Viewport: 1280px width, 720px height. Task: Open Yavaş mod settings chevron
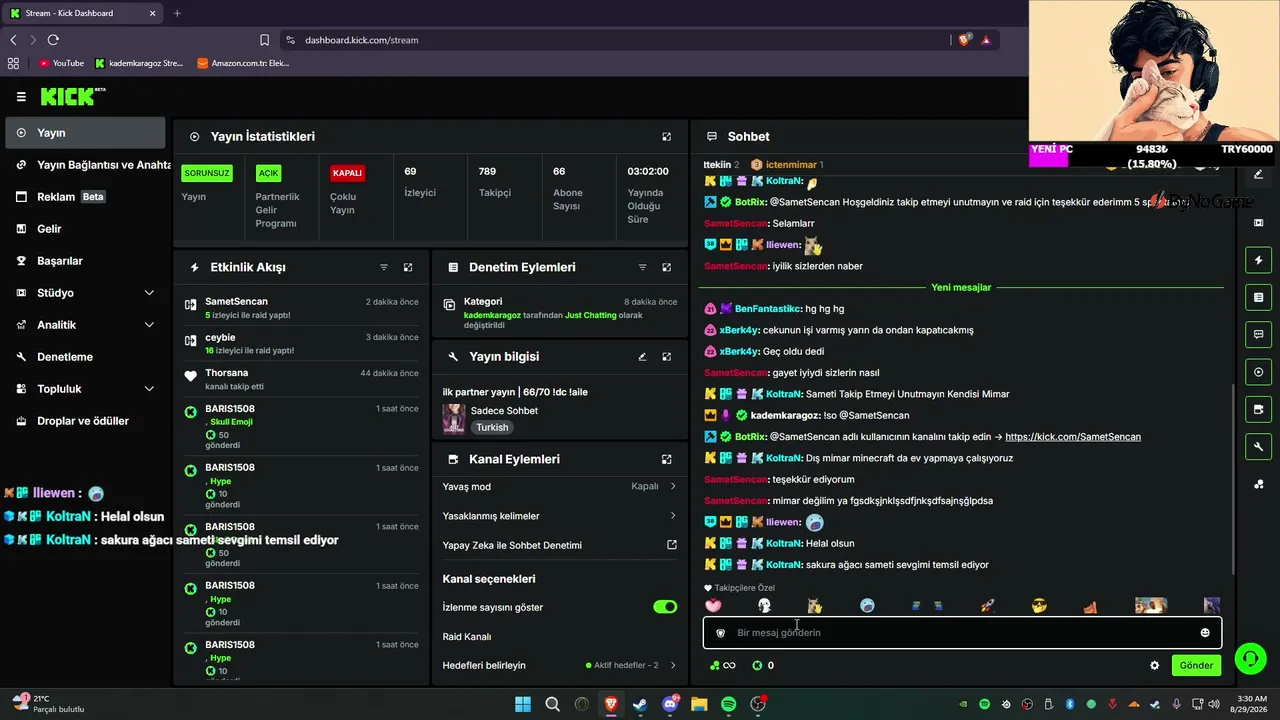673,486
